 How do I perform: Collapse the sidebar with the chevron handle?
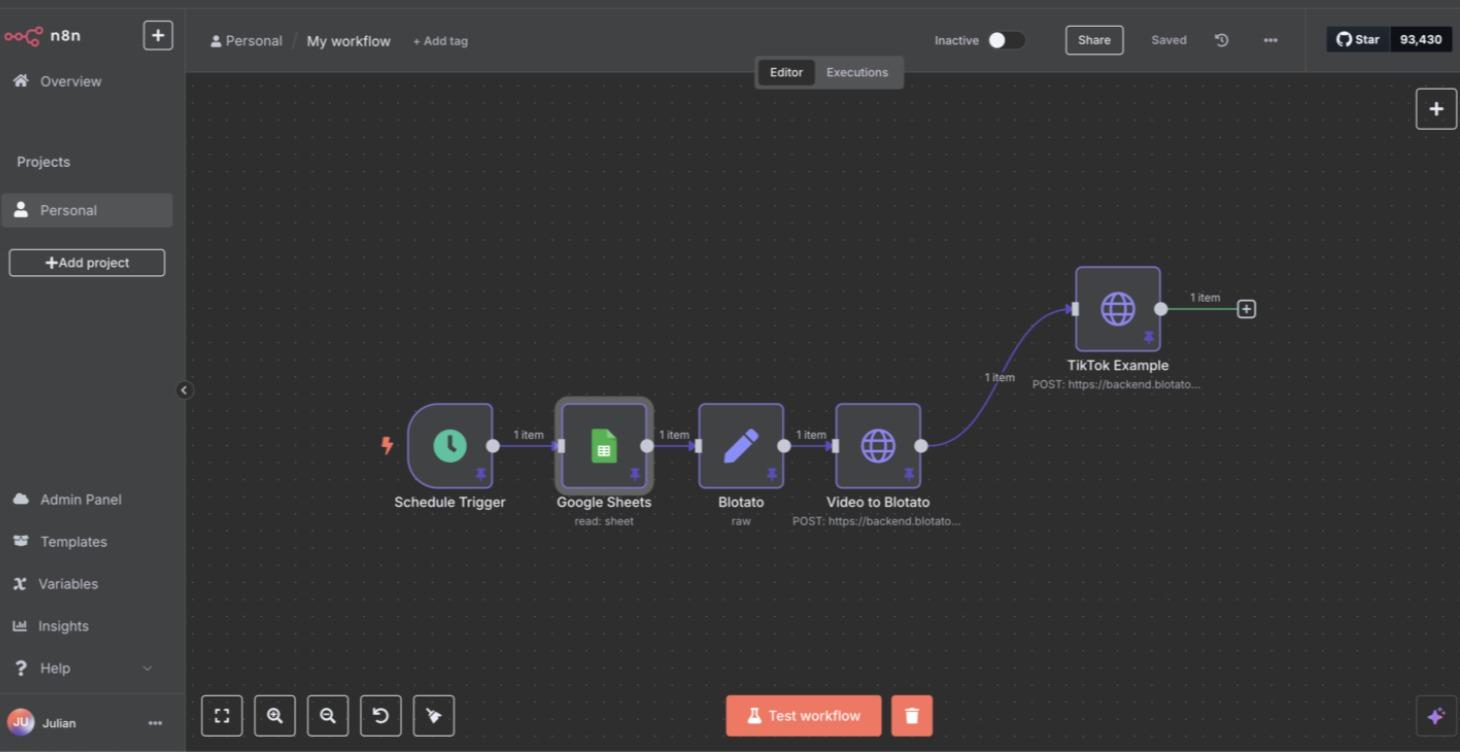184,390
